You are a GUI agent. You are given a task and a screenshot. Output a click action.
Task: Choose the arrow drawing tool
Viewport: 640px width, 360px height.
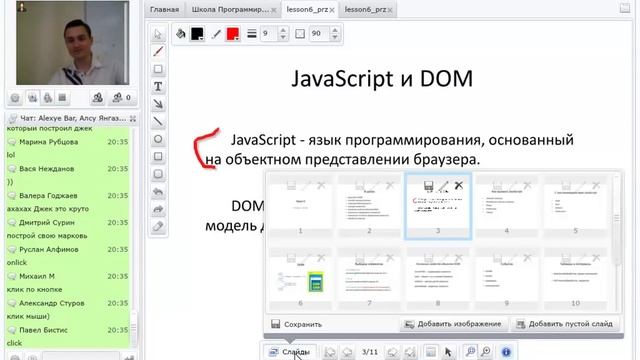[x=158, y=104]
